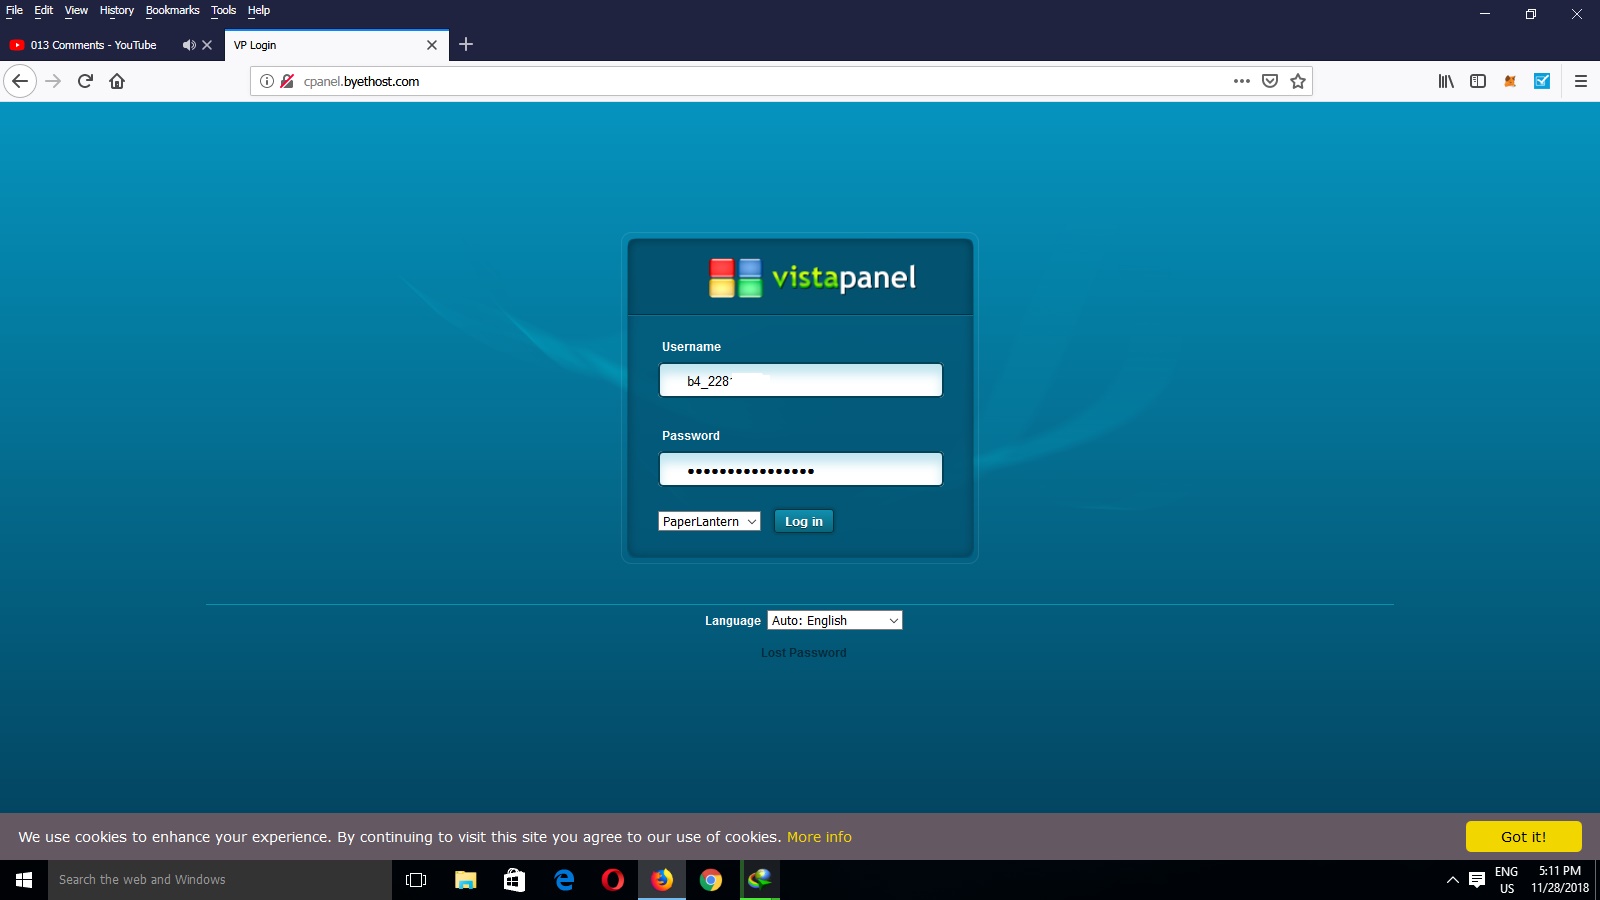This screenshot has width=1600, height=900.
Task: Open the colorful app next to Chrome on taskbar
Action: point(760,880)
